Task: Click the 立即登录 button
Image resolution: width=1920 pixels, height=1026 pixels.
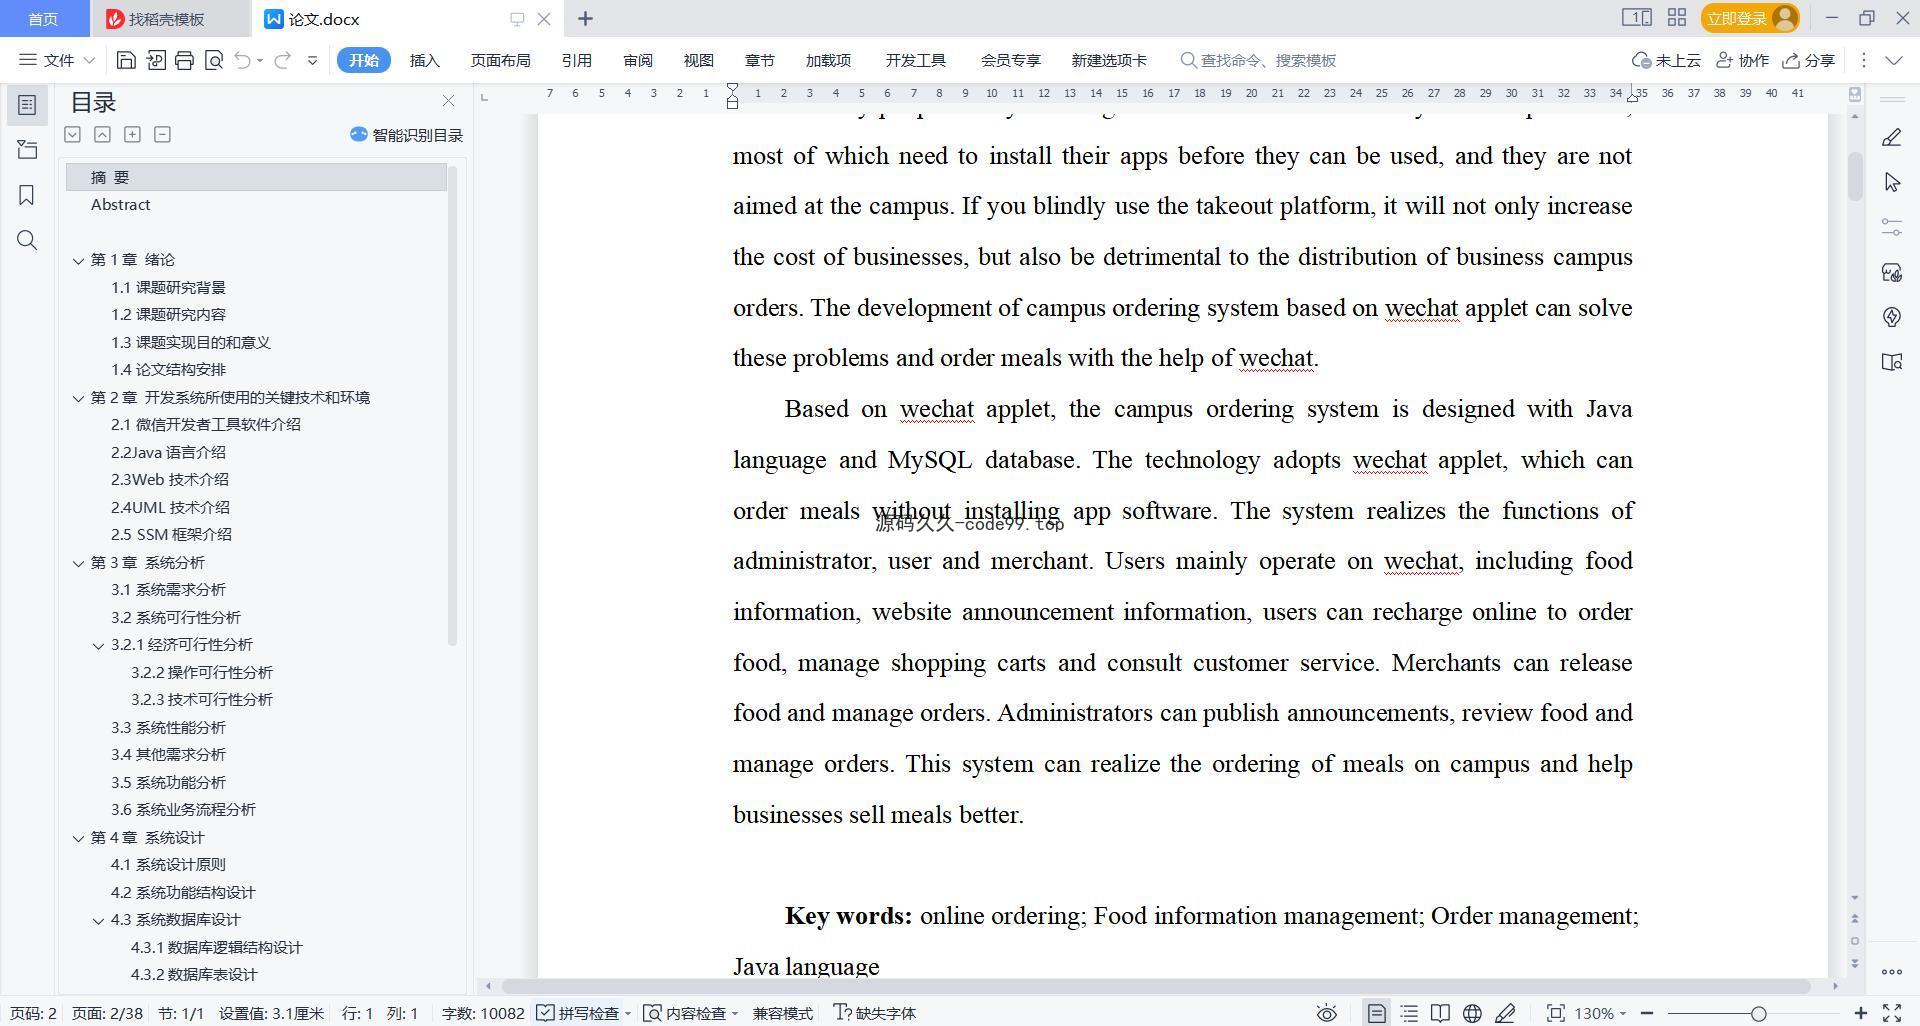Action: tap(1750, 18)
